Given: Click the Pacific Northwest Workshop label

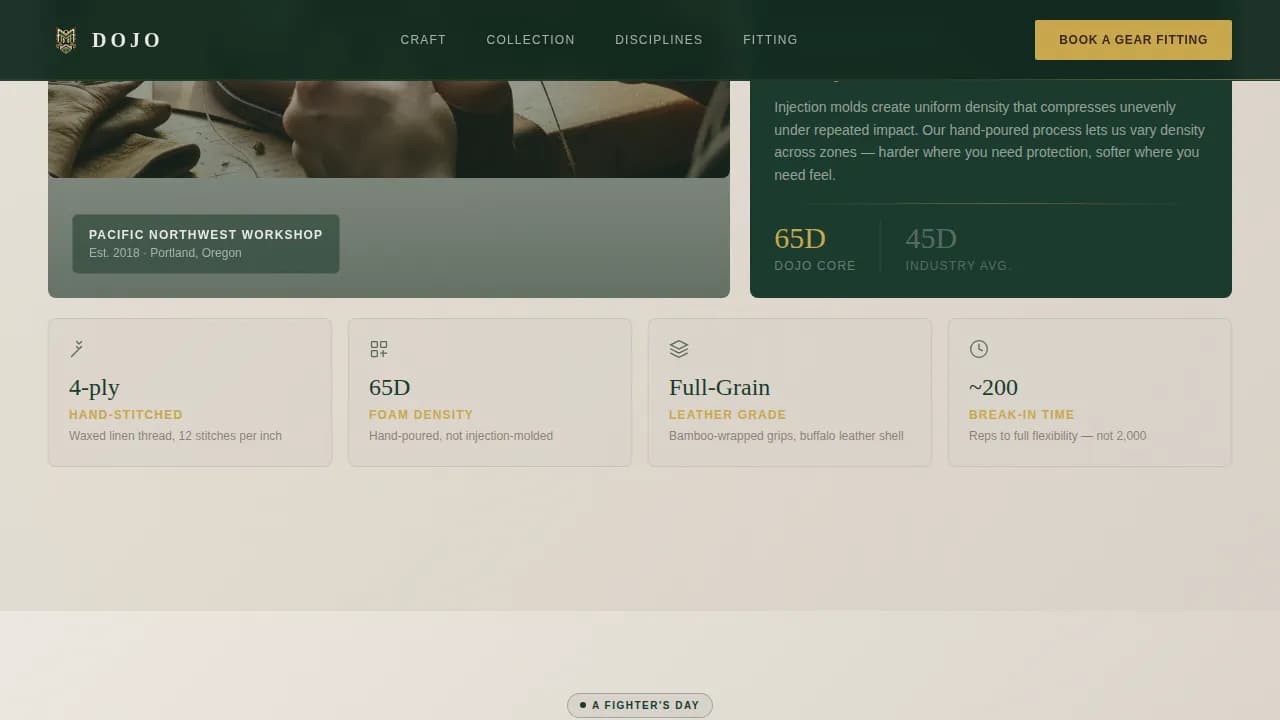Looking at the screenshot, I should [x=205, y=243].
